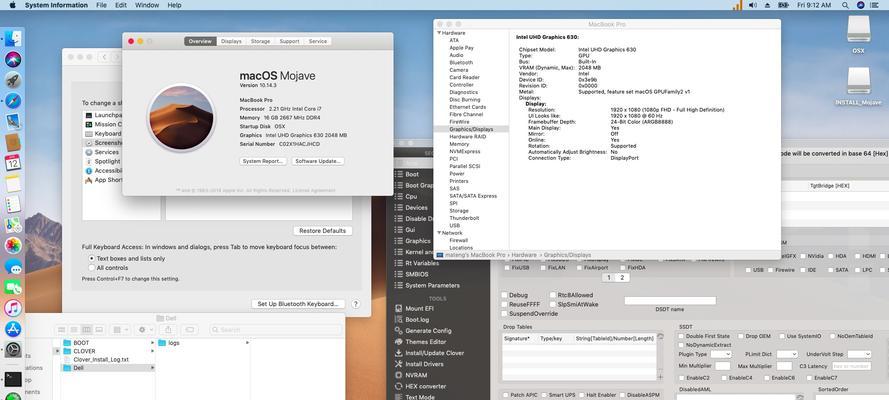Open Terminal from the Dock
The image size is (889, 400).
point(13,379)
